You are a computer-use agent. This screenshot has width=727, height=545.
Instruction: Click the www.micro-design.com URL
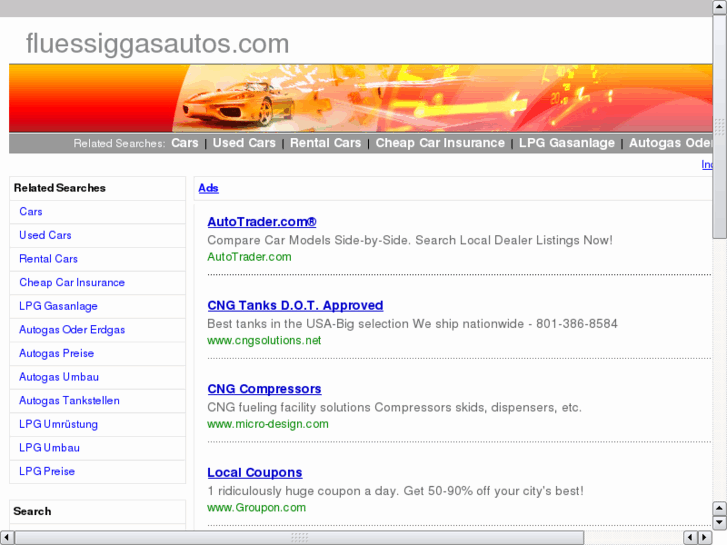click(268, 424)
